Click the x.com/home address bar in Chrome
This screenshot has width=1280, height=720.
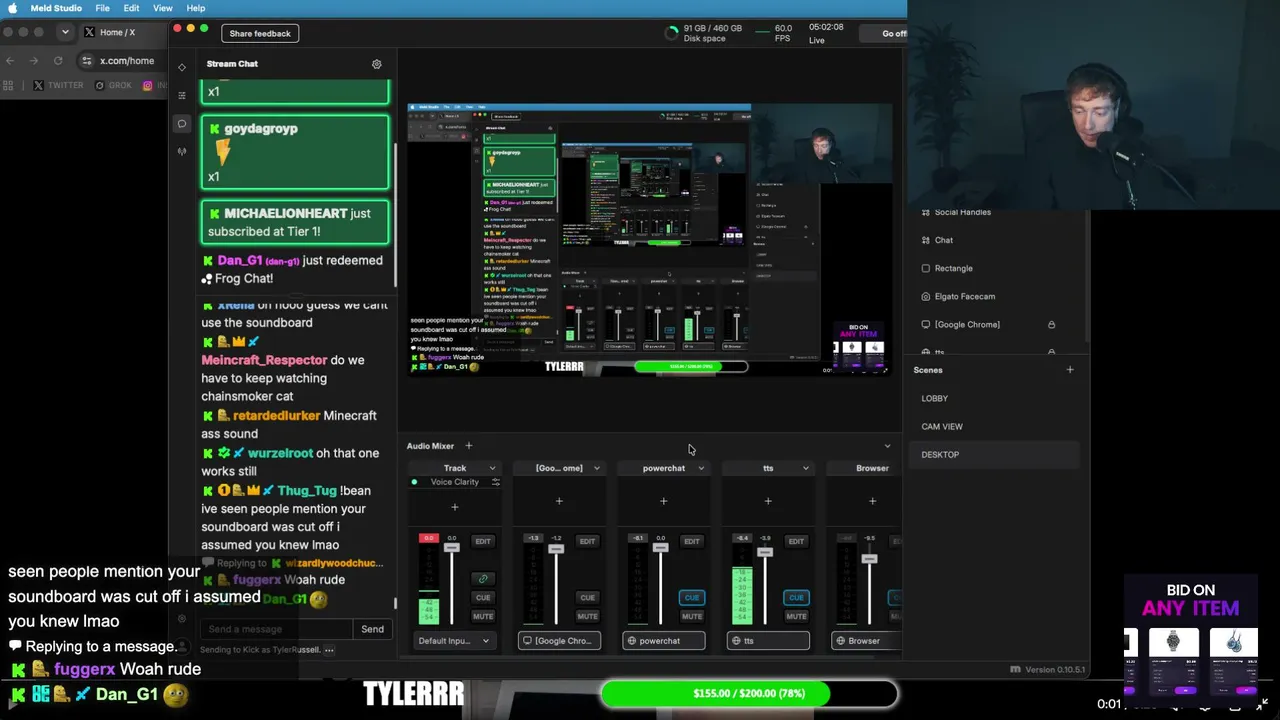click(126, 61)
